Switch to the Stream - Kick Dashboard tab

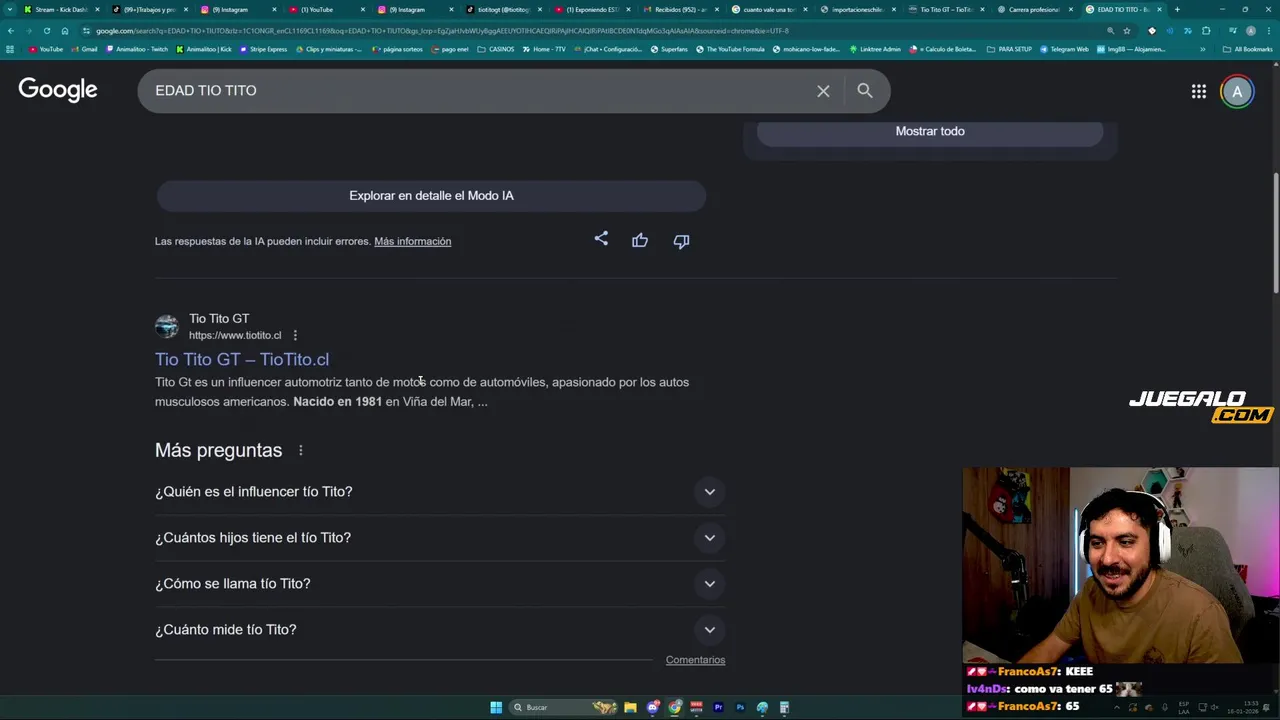tap(60, 9)
